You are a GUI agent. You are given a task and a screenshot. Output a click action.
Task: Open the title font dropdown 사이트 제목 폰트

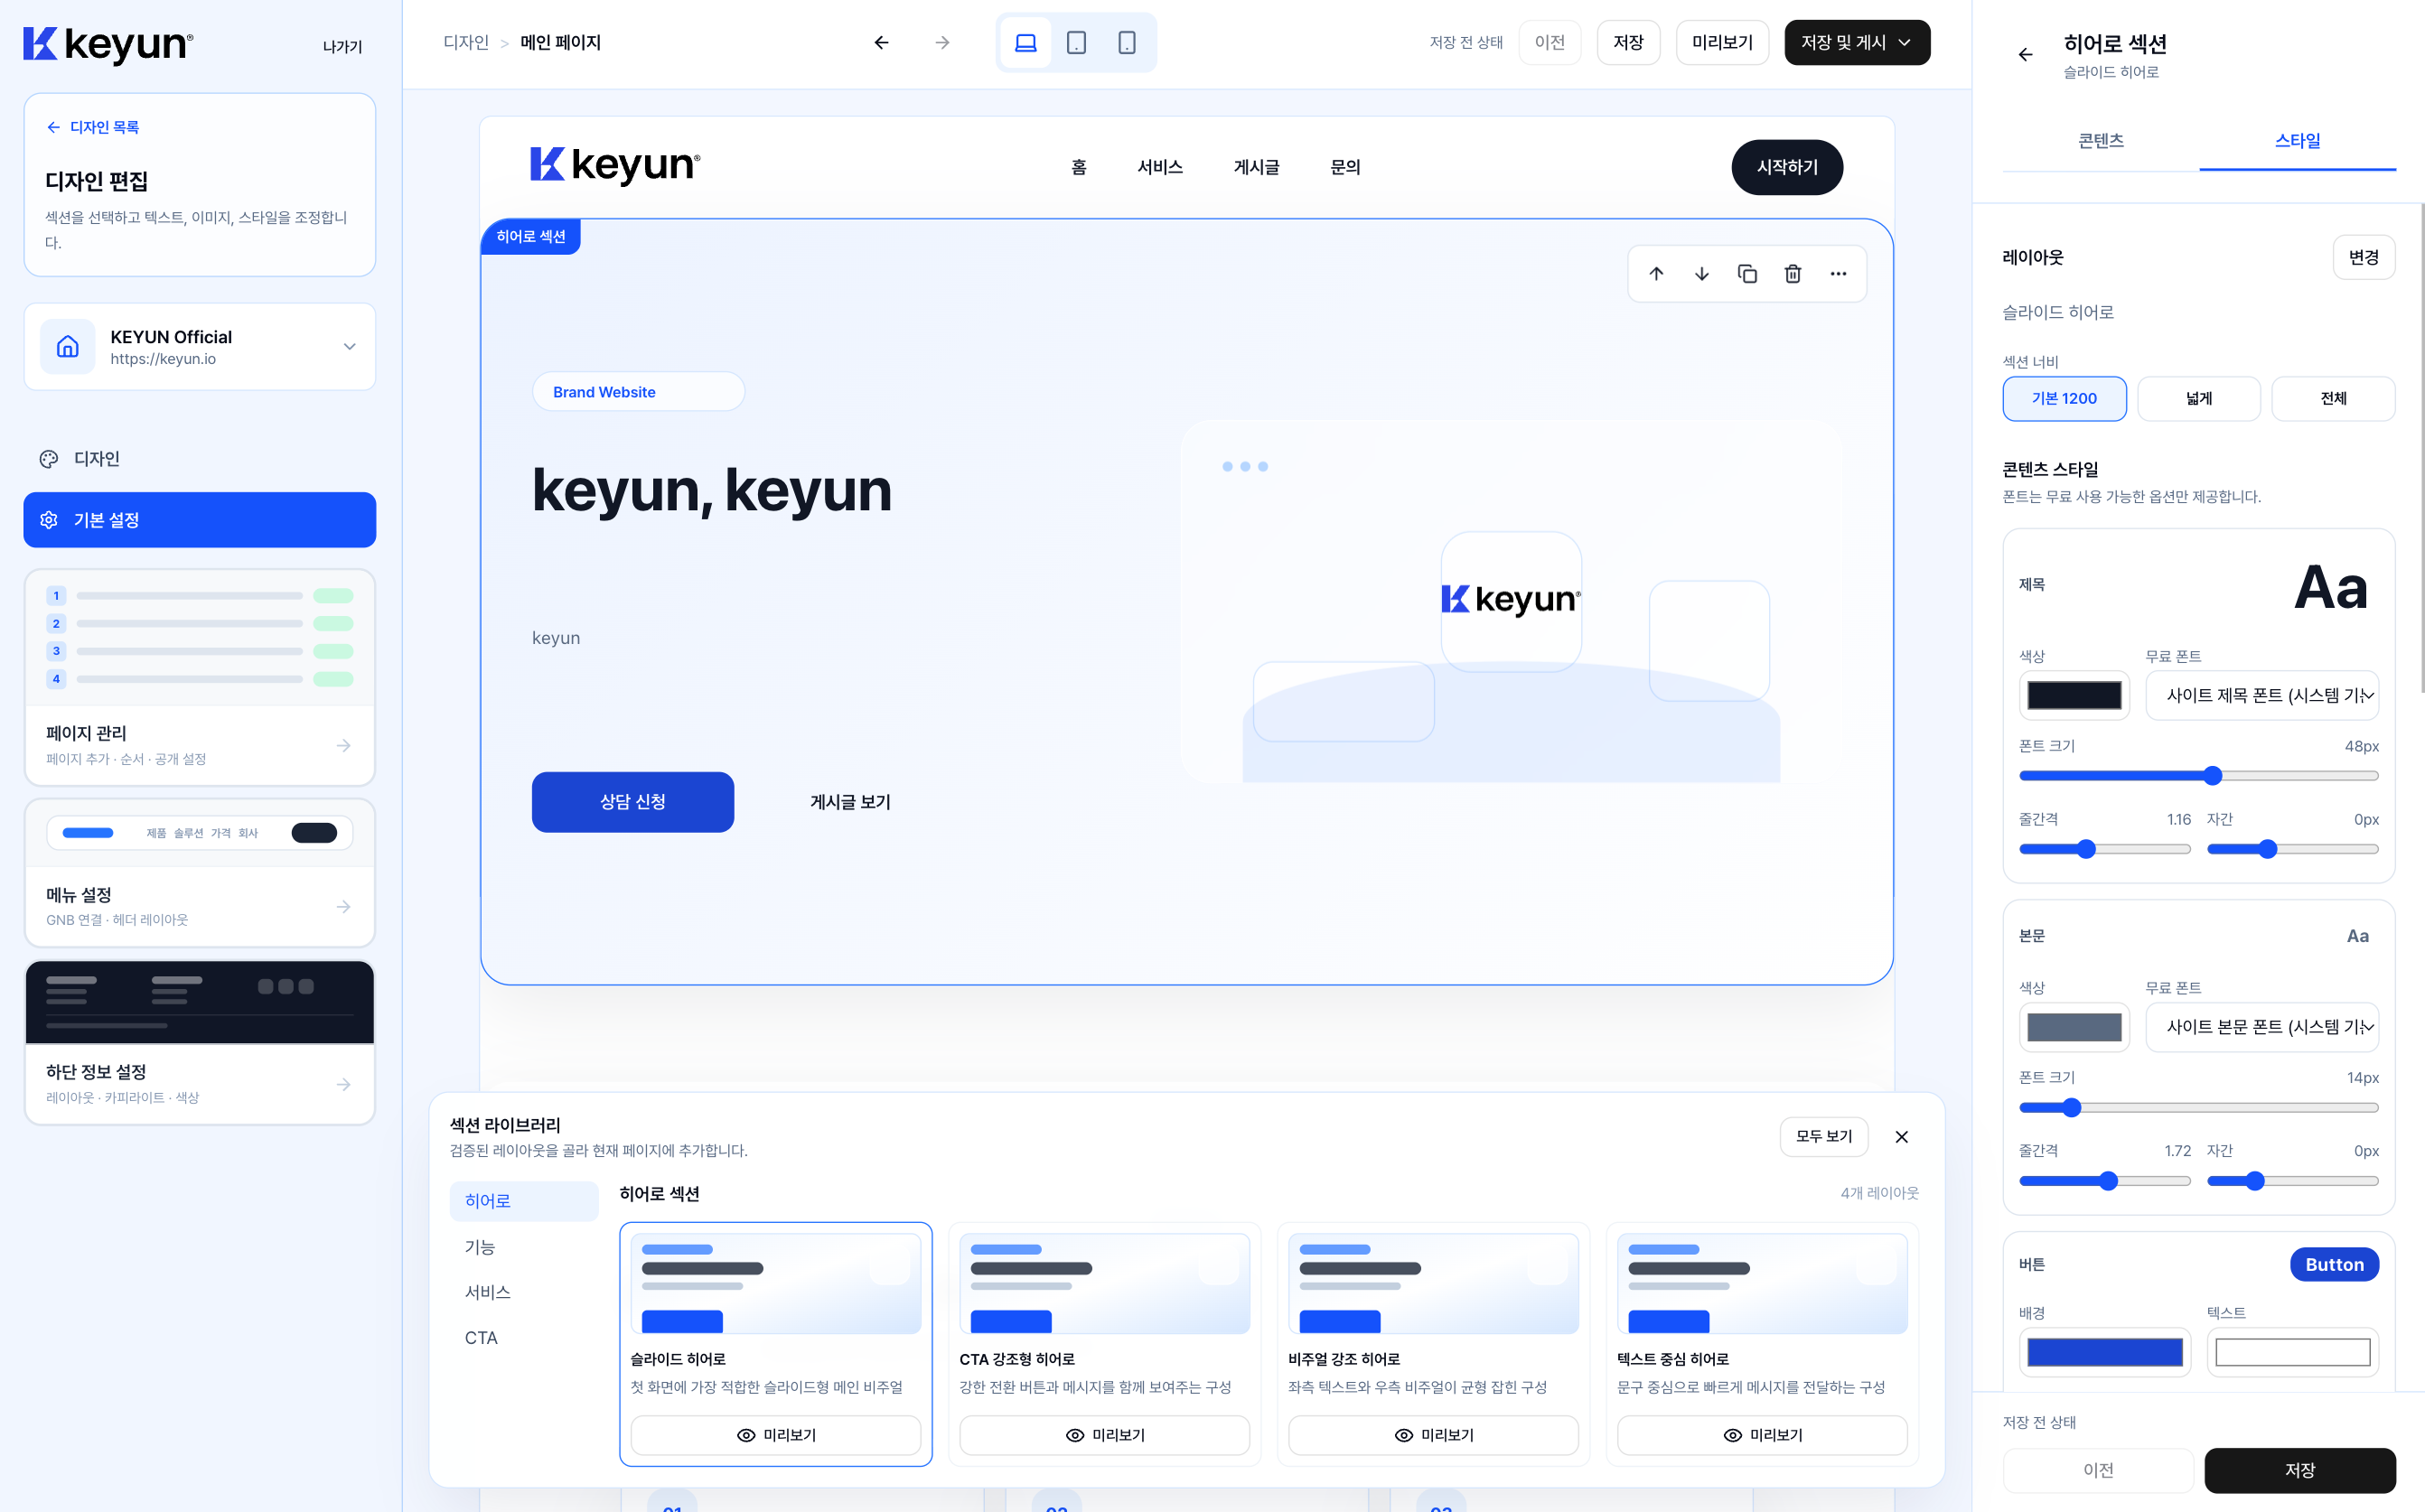point(2262,696)
